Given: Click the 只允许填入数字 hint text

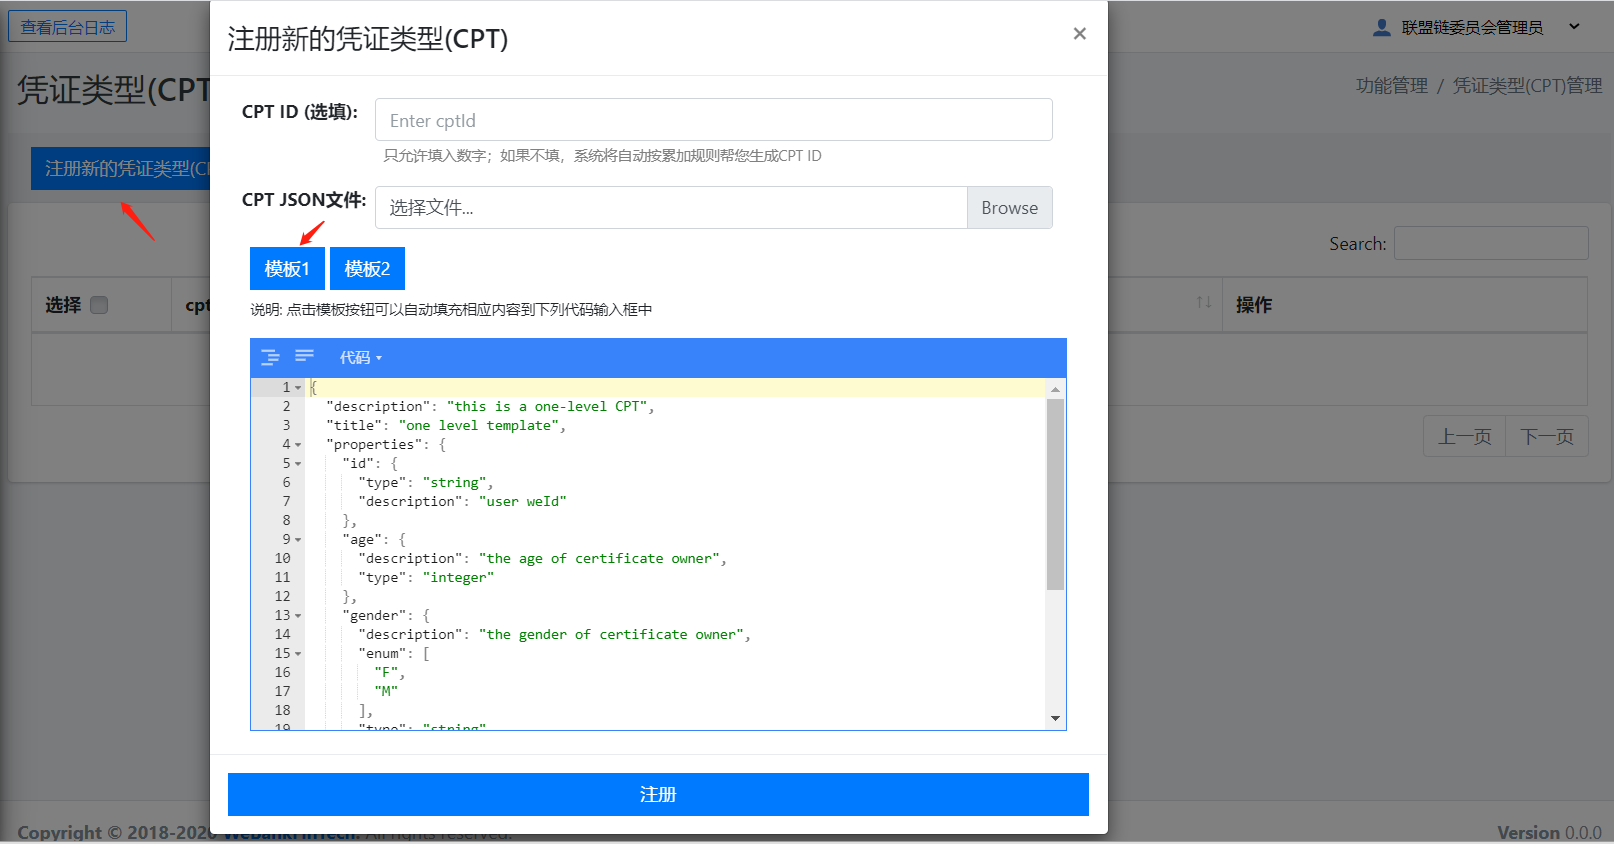Looking at the screenshot, I should coord(603,156).
